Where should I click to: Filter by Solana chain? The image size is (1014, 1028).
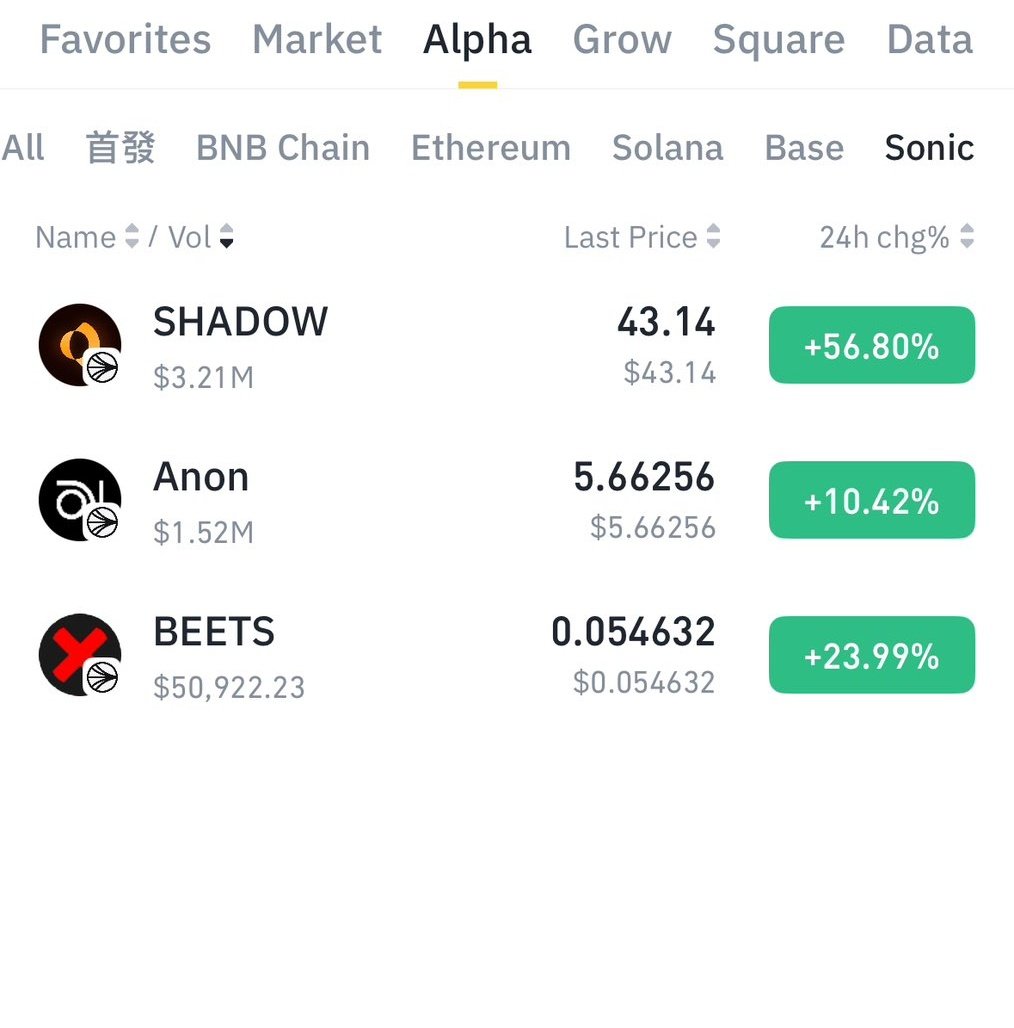click(x=667, y=148)
